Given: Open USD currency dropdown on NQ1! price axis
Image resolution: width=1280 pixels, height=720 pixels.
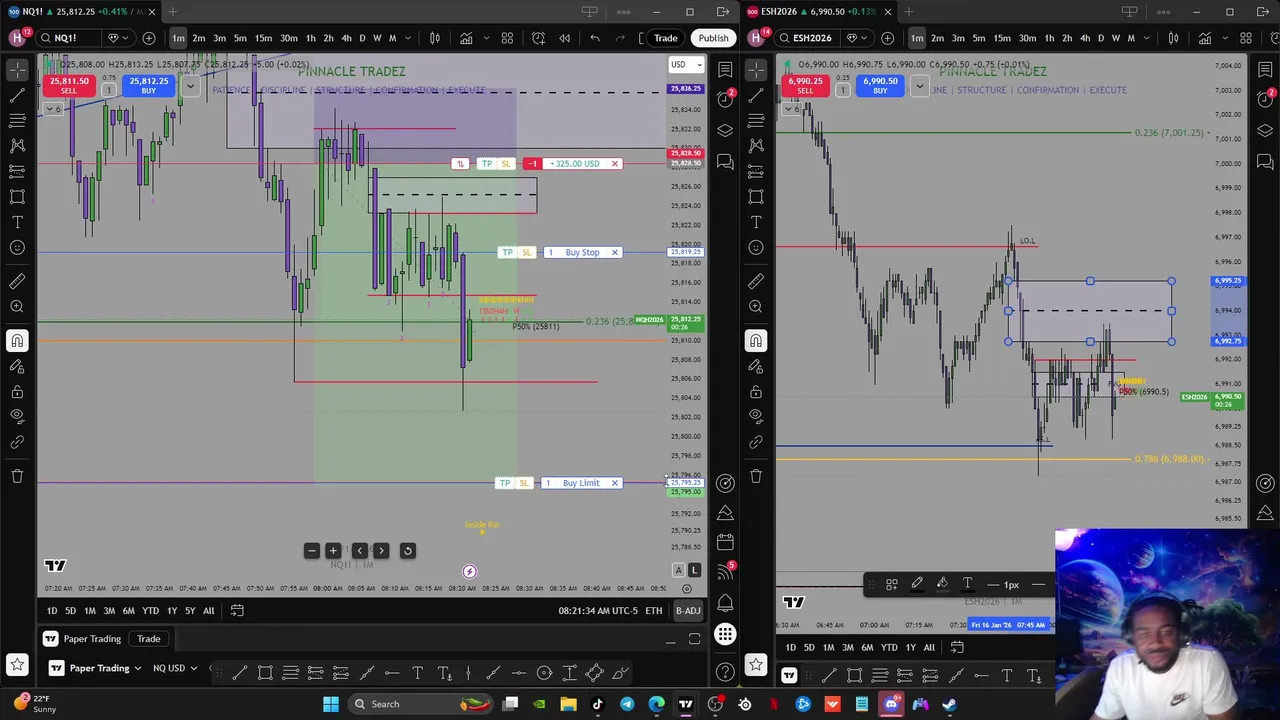Looking at the screenshot, I should 686,65.
